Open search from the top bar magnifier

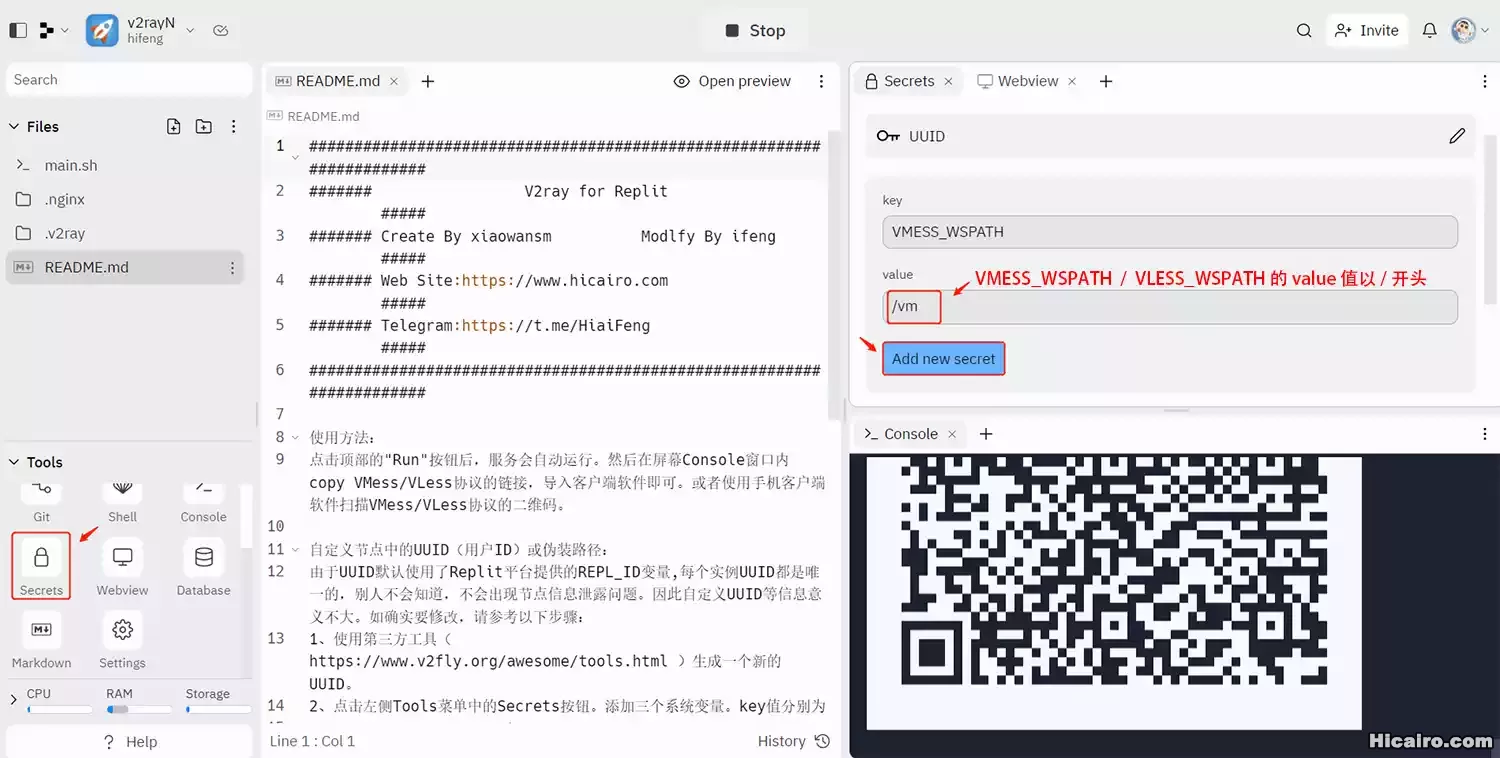pyautogui.click(x=1304, y=30)
